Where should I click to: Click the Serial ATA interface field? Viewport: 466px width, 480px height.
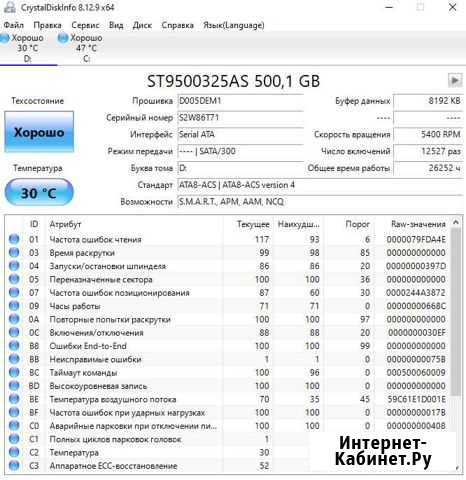(x=240, y=134)
